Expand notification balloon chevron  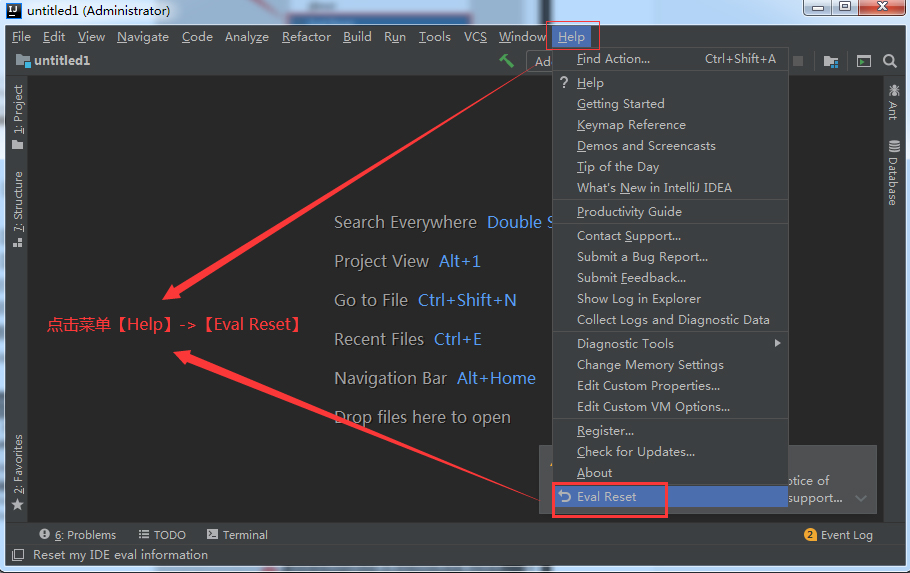(x=861, y=498)
